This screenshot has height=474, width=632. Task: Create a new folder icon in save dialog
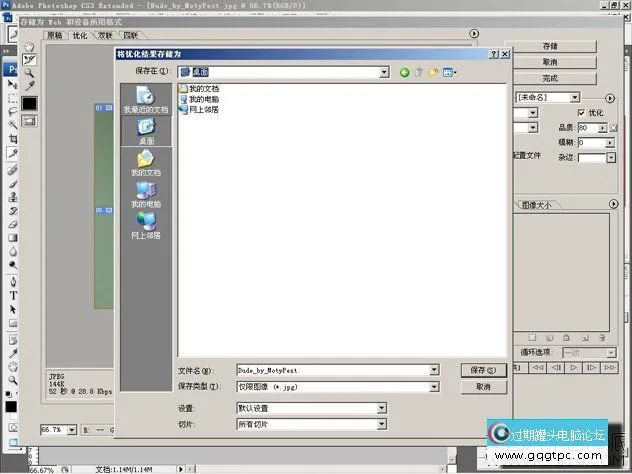pos(433,73)
